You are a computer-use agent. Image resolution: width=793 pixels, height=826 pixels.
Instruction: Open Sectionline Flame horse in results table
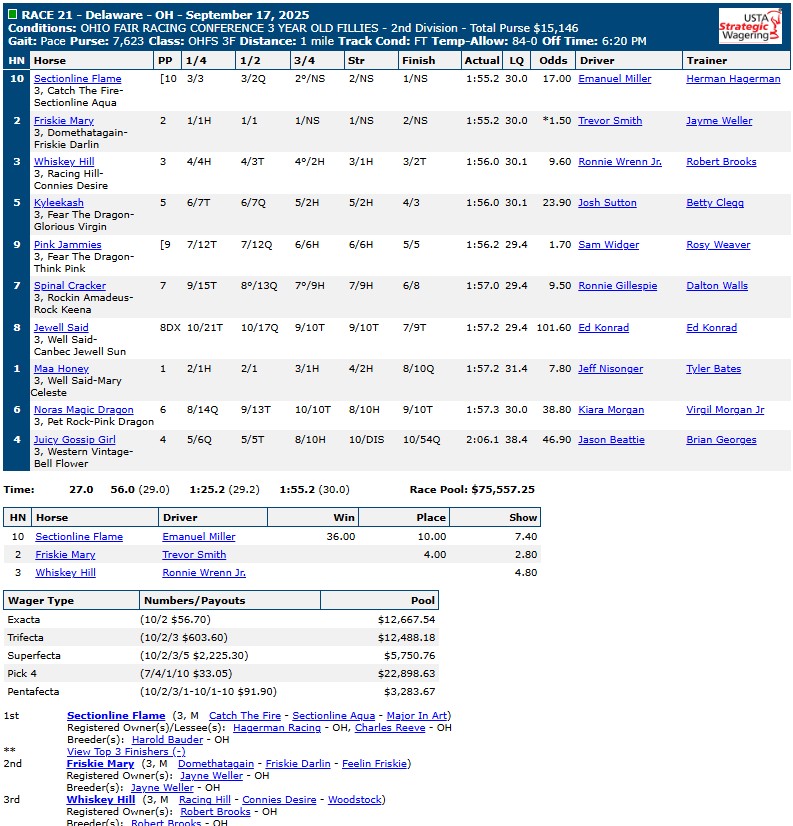click(77, 79)
